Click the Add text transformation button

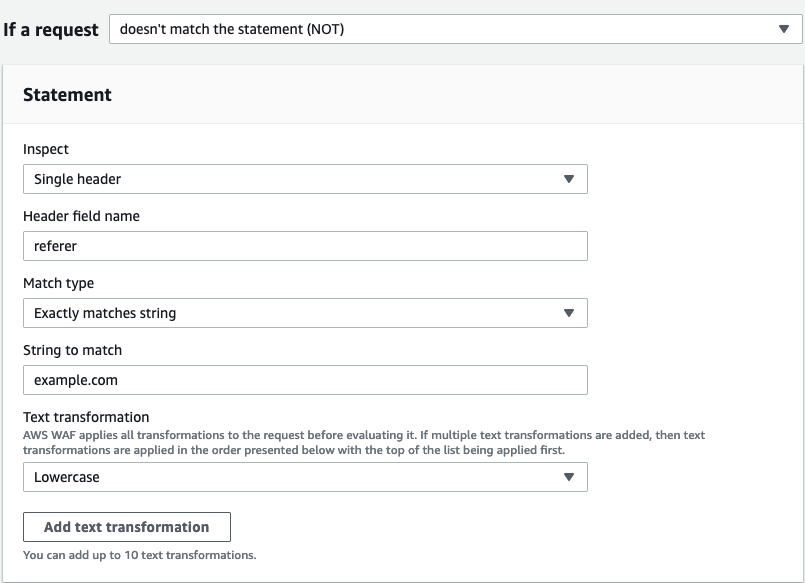point(126,527)
